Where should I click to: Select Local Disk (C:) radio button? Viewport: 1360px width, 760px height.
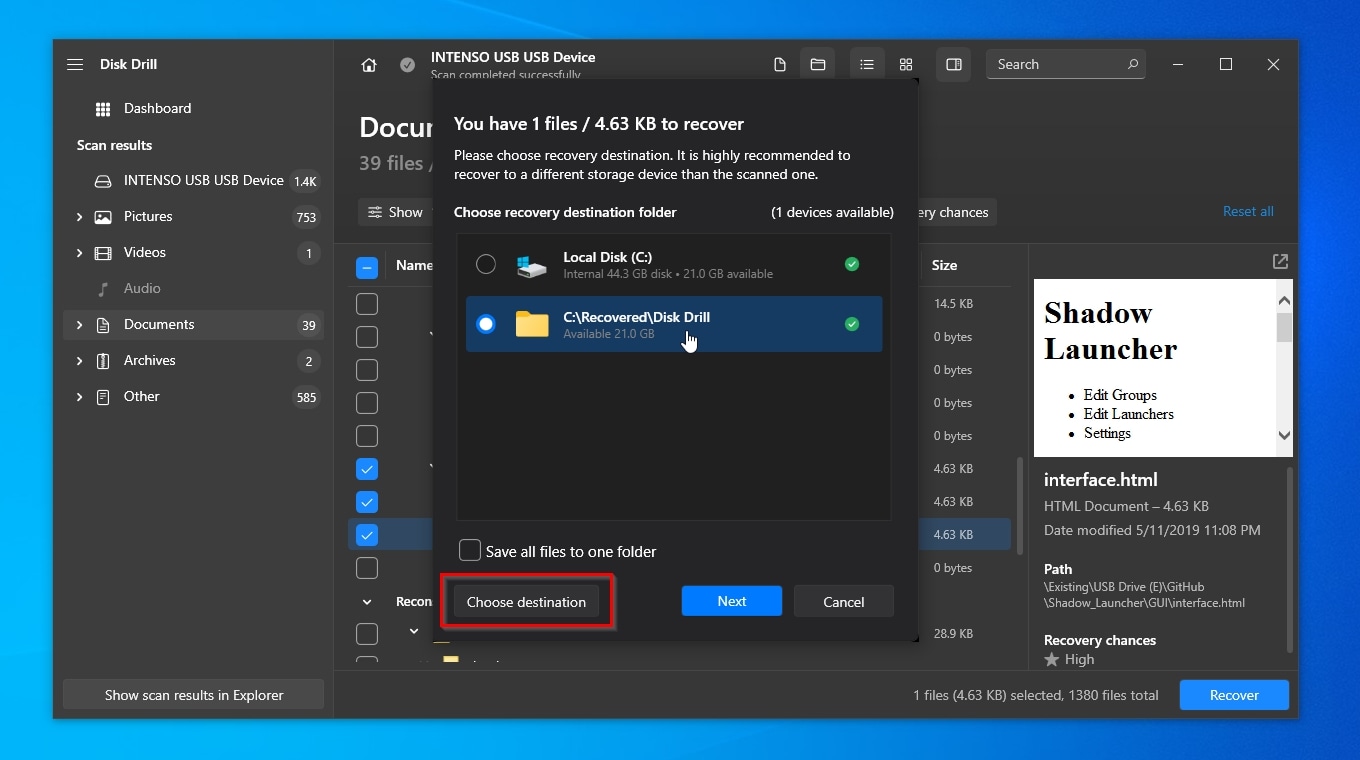[x=486, y=264]
